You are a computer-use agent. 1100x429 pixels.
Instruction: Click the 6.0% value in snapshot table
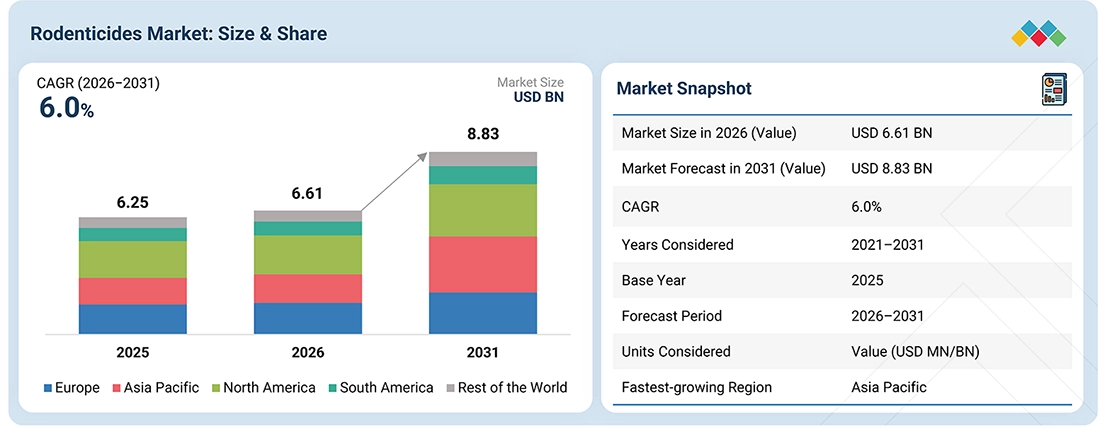coord(866,207)
